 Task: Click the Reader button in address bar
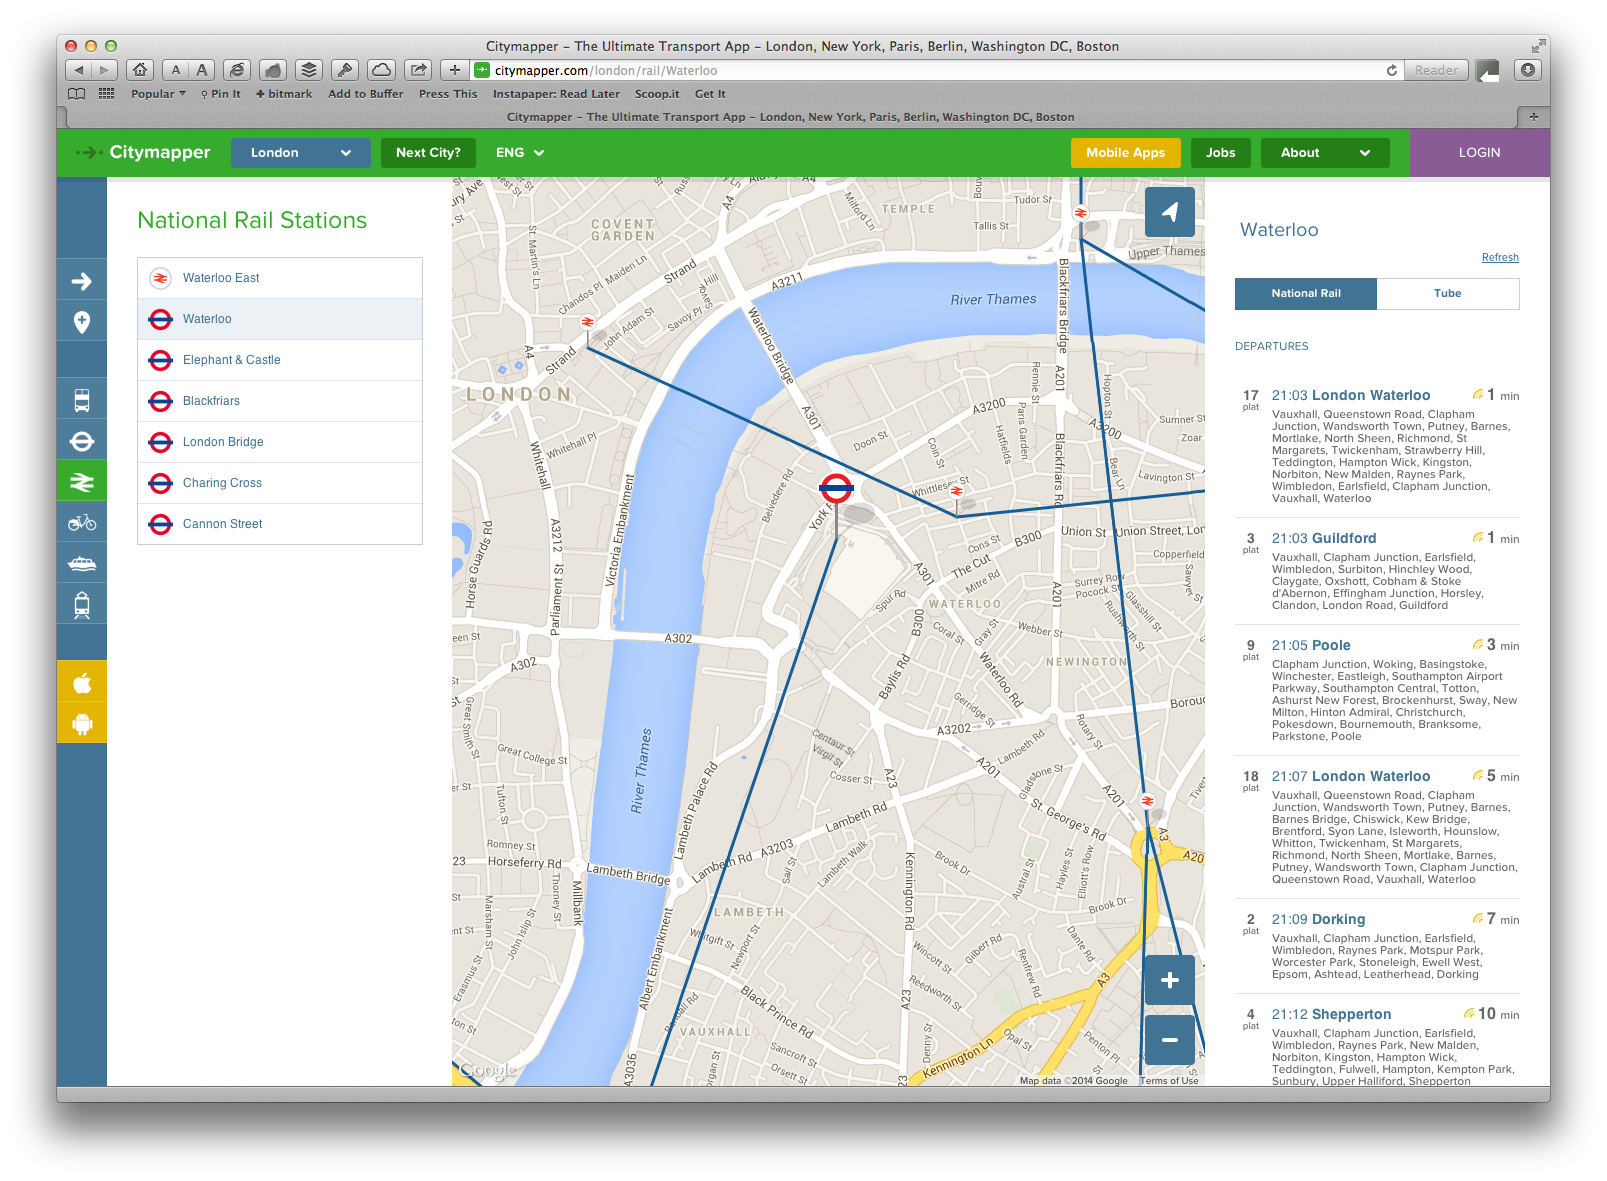tap(1436, 70)
